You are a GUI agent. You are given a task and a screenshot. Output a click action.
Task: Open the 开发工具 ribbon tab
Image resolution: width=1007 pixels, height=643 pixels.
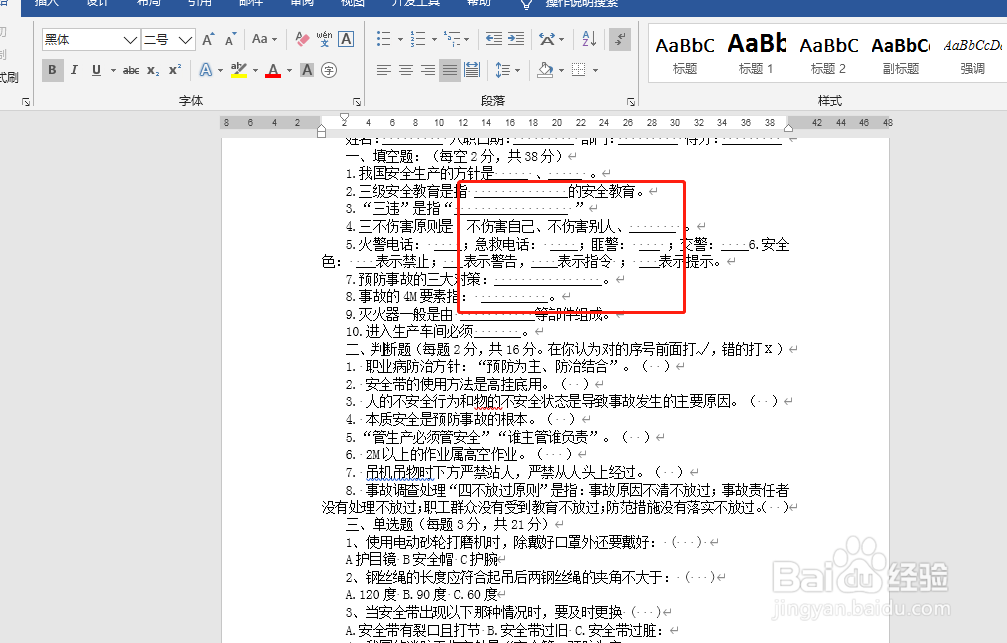416,3
